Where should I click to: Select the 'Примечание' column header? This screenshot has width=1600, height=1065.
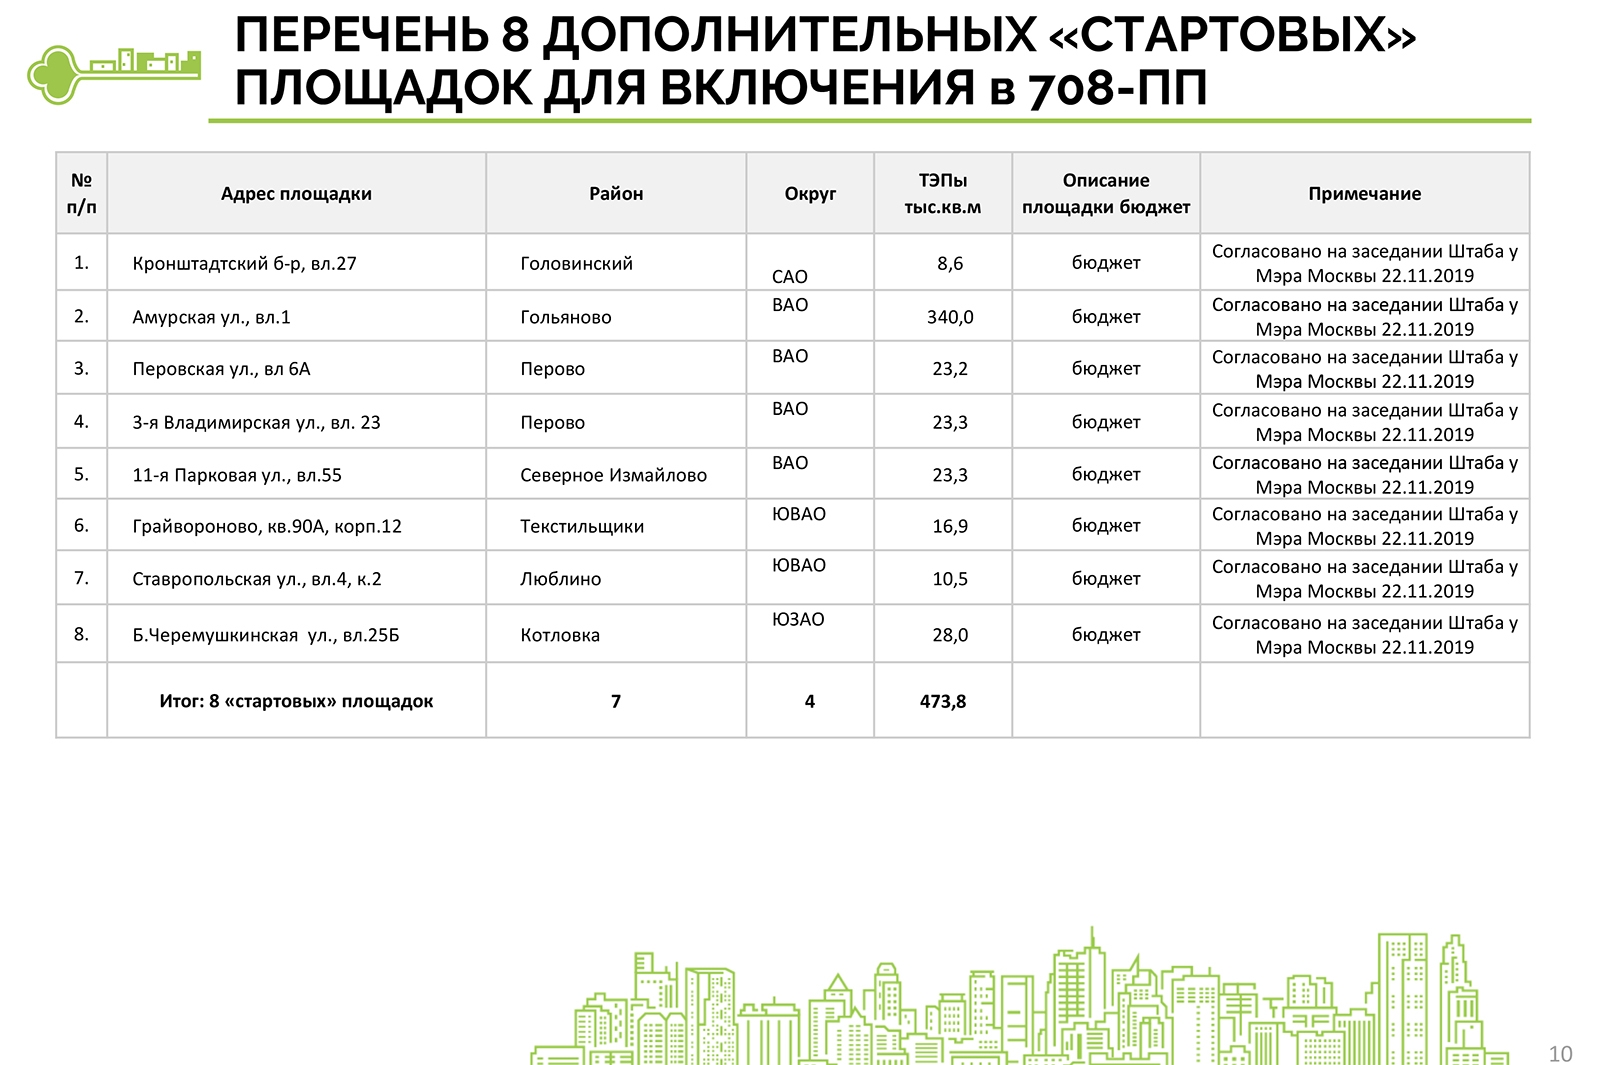(x=1364, y=194)
